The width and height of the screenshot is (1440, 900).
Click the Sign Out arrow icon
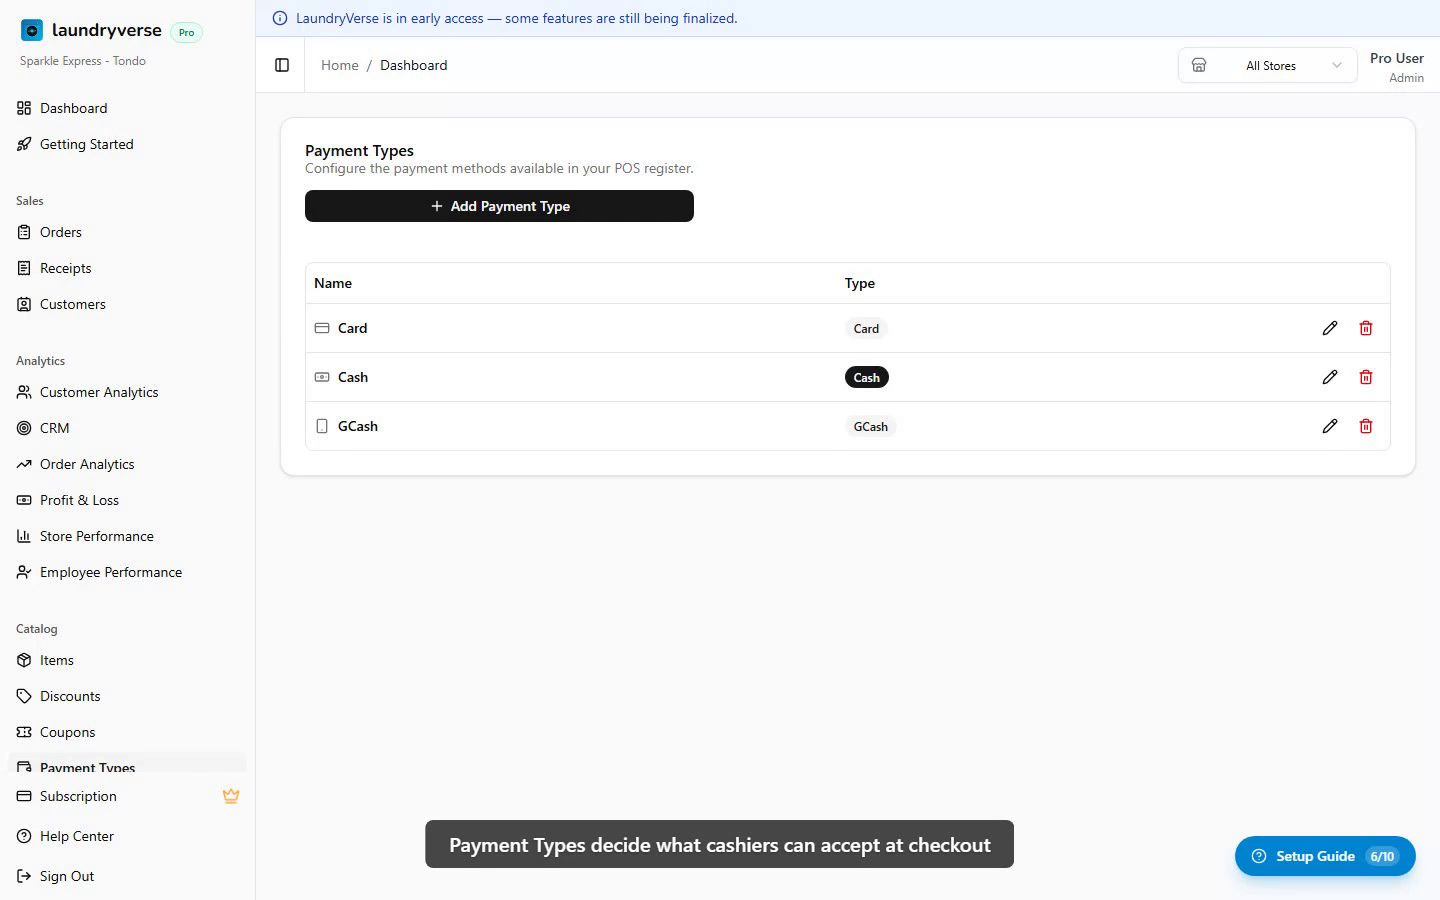tap(24, 876)
